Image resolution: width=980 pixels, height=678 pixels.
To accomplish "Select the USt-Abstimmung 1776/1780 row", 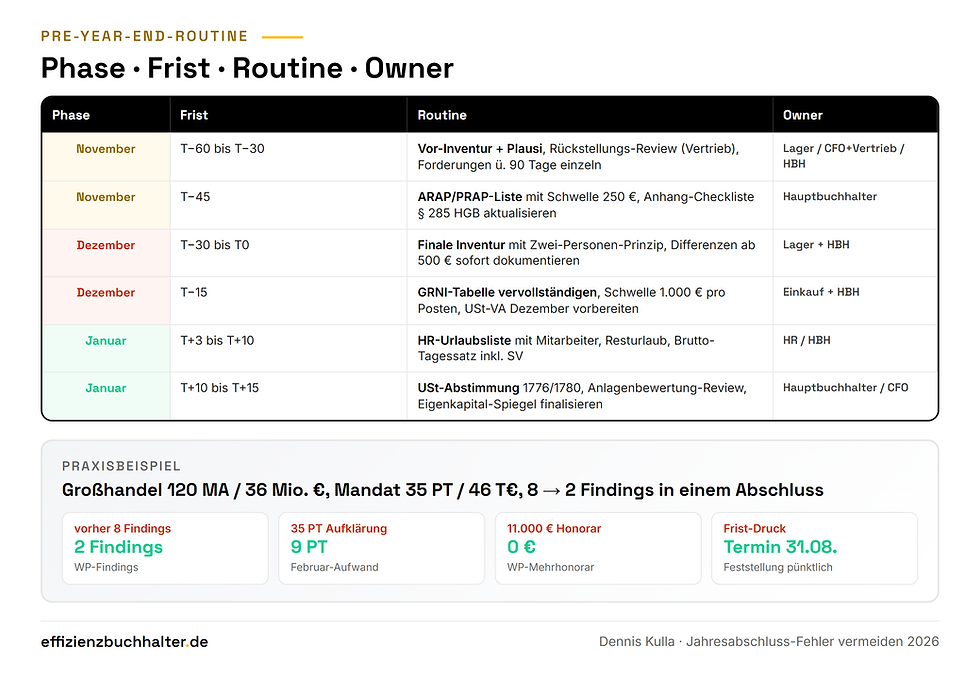I will (490, 396).
